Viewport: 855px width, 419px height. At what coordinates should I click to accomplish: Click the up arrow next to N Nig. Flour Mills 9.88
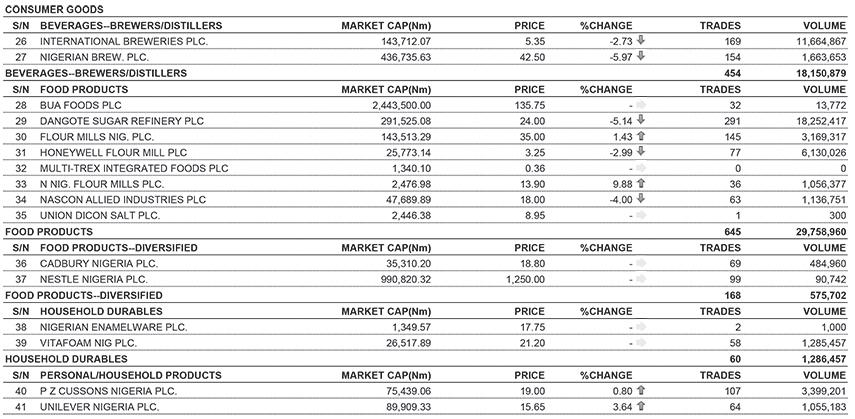(641, 184)
